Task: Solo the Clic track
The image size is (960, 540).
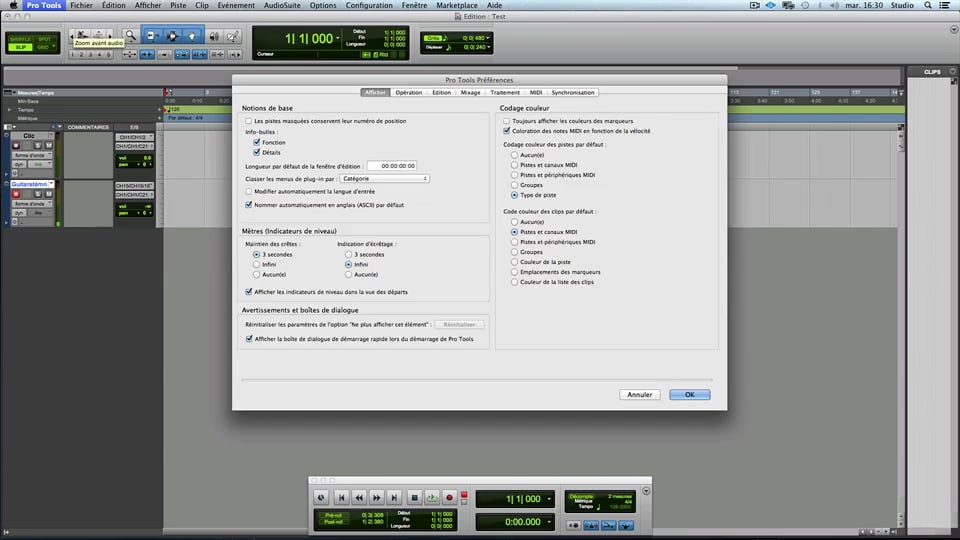Action: (37, 145)
